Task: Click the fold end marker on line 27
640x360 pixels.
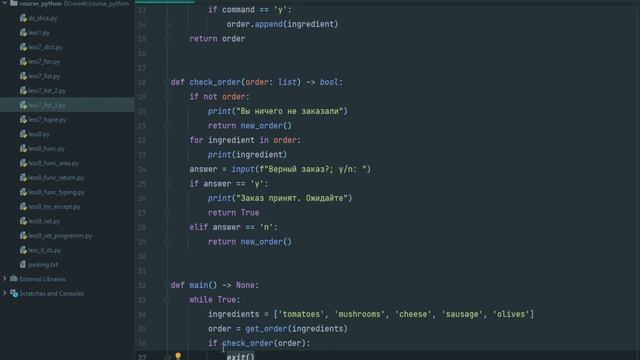Action: click(167, 213)
